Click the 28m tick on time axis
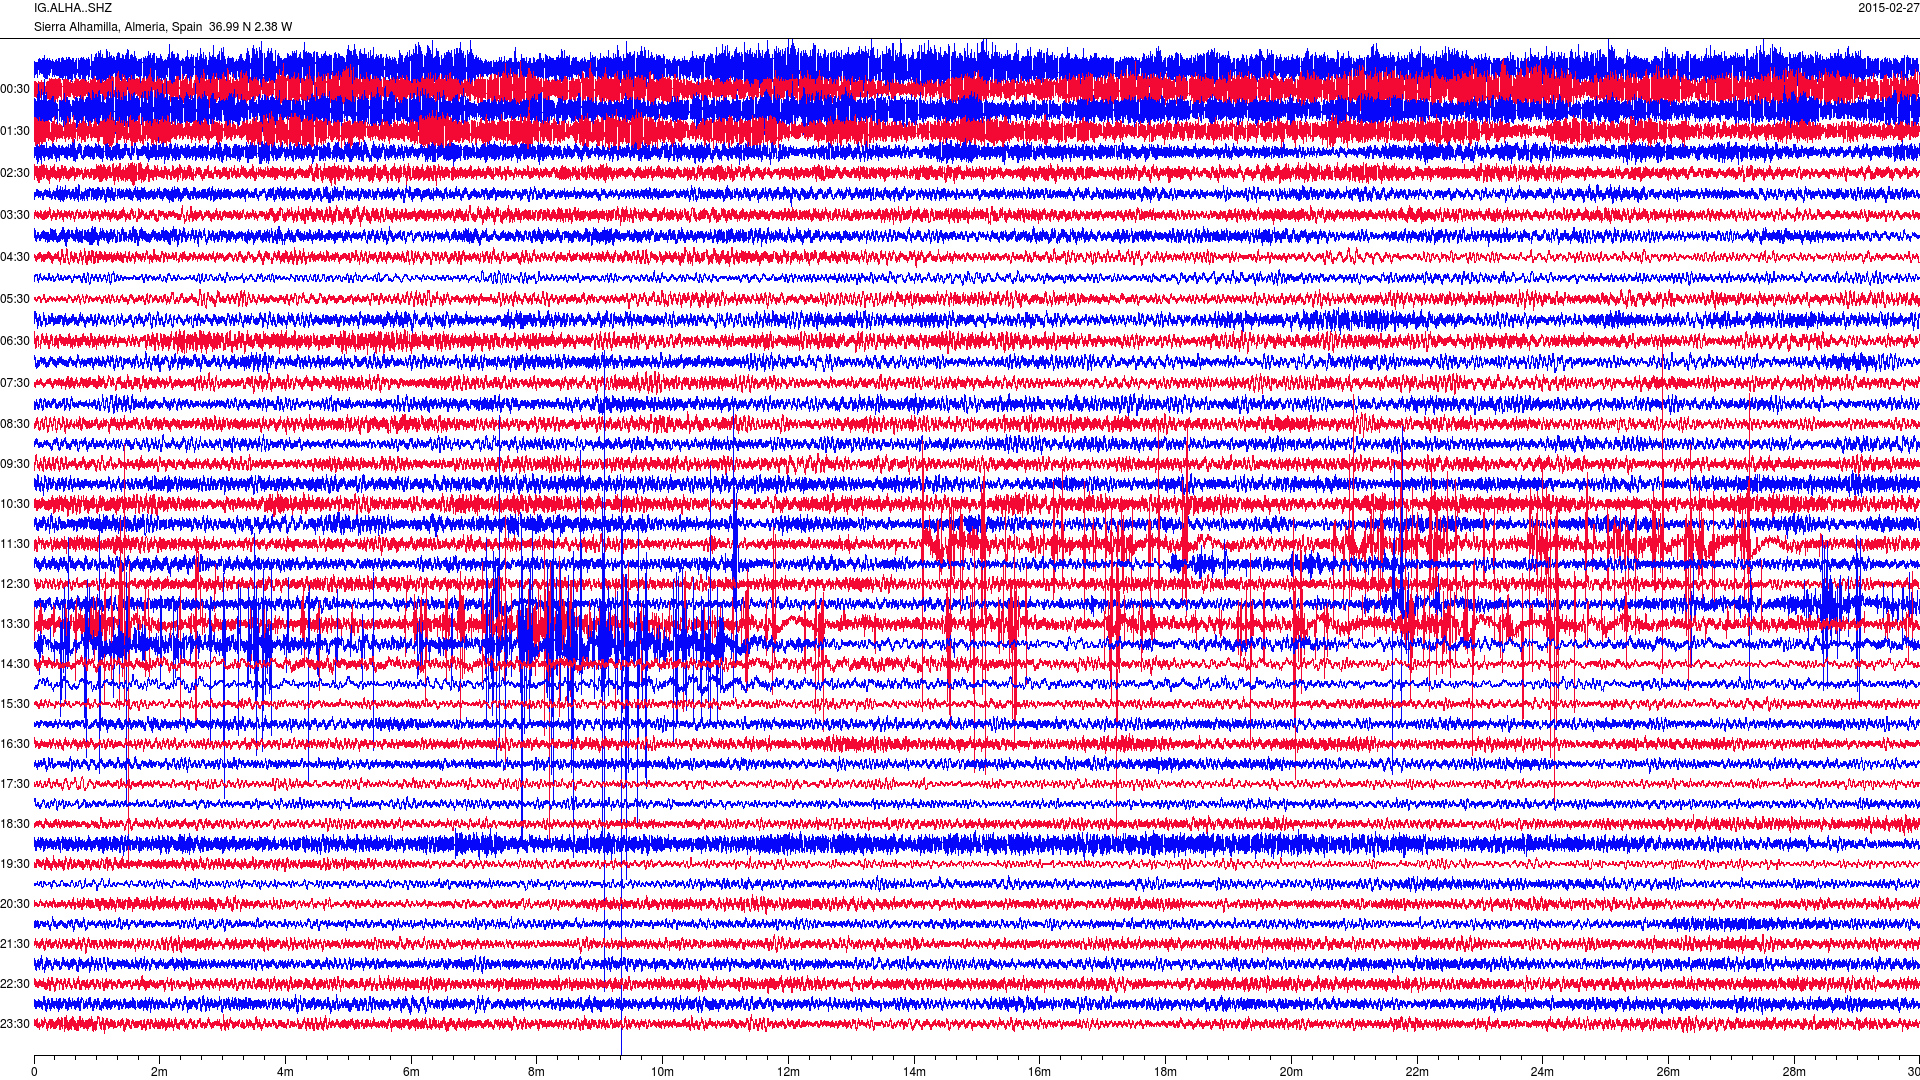The height and width of the screenshot is (1080, 1920). (1794, 1072)
